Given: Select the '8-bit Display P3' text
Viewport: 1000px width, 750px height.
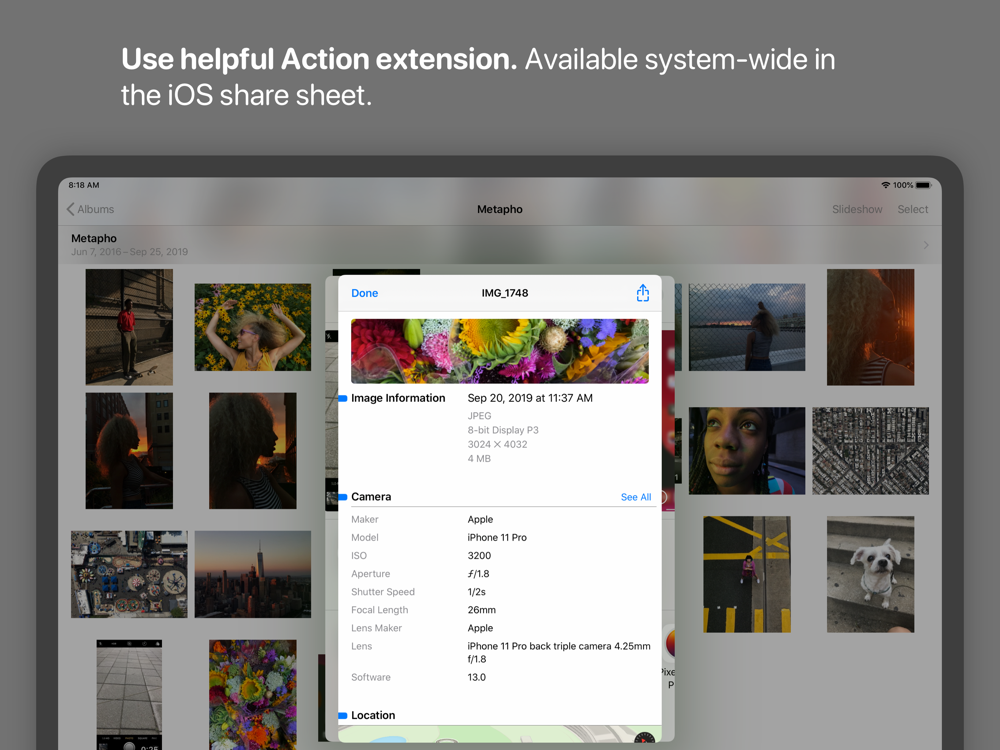Looking at the screenshot, I should (x=503, y=430).
